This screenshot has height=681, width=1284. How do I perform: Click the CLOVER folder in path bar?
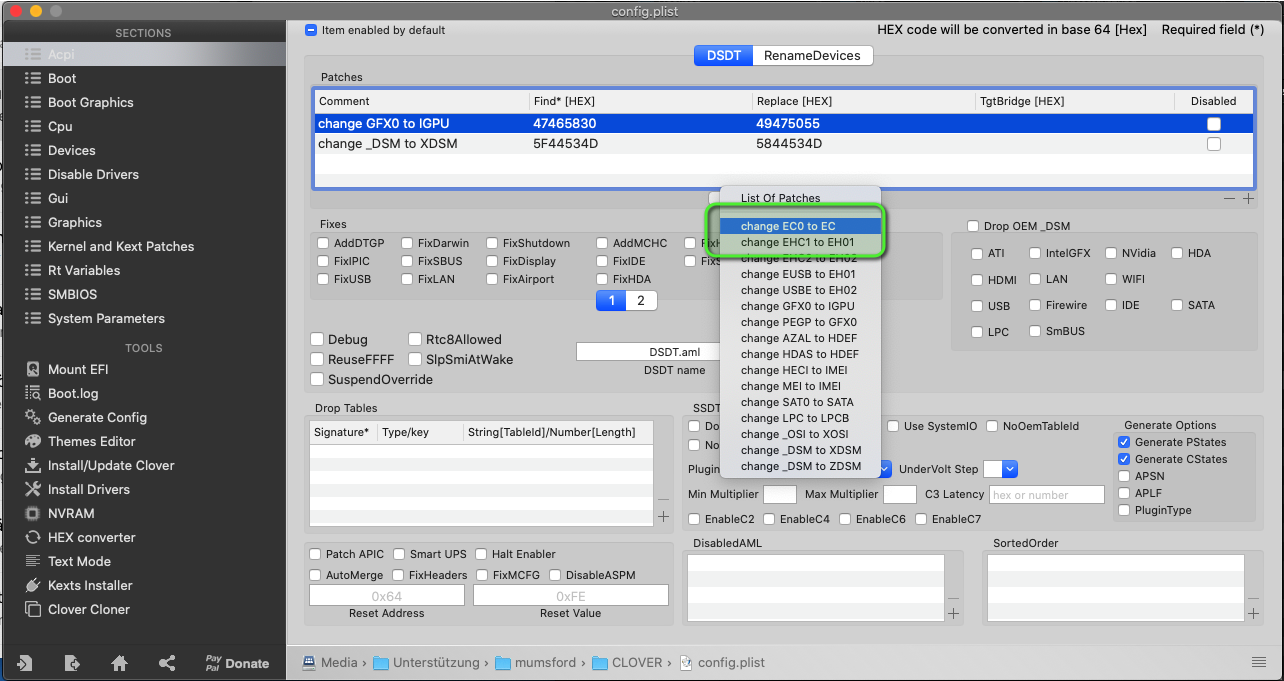tap(636, 663)
